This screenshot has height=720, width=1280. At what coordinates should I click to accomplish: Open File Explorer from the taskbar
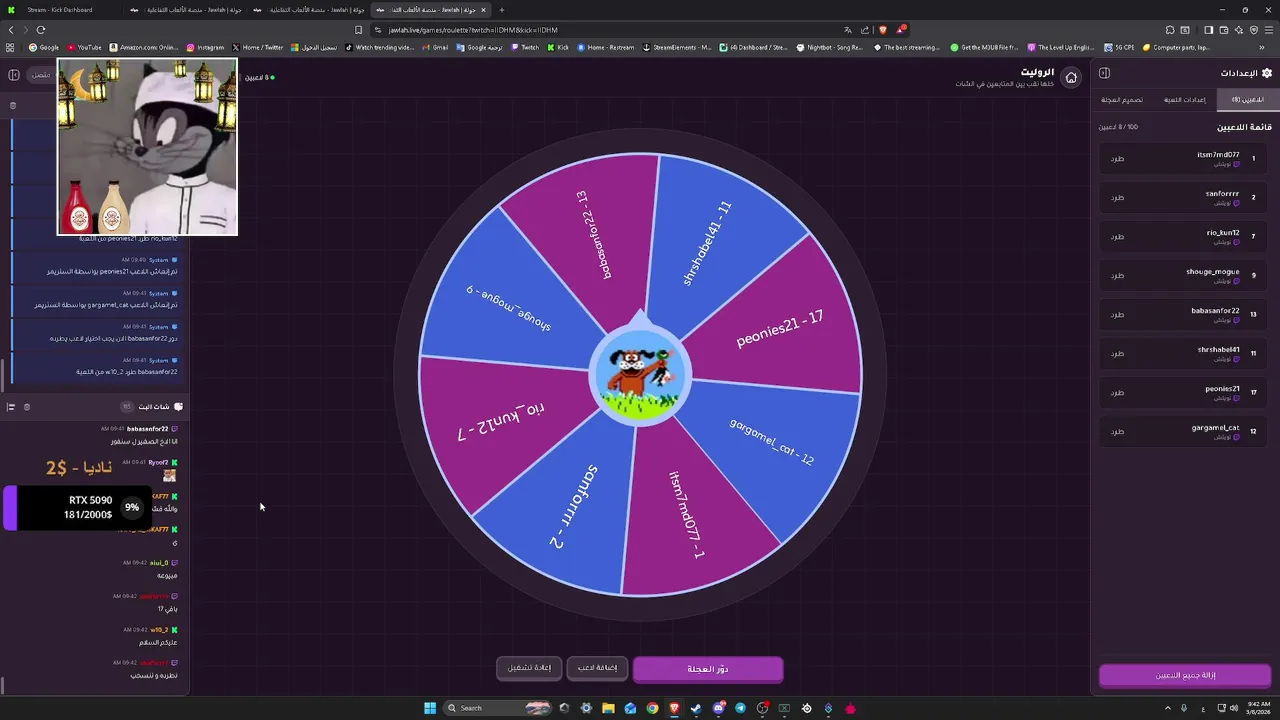point(608,708)
